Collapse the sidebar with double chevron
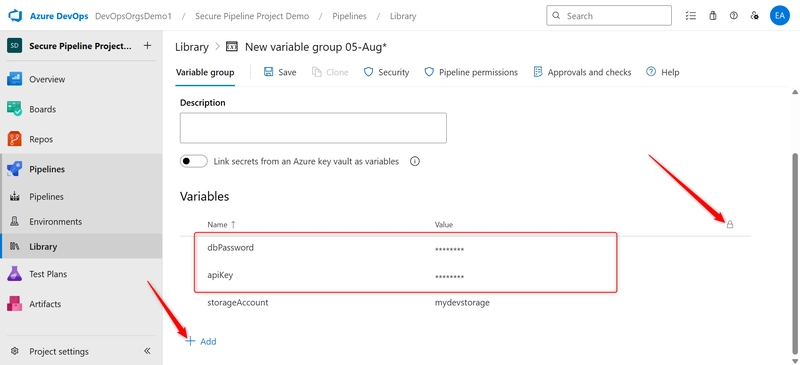 147,351
